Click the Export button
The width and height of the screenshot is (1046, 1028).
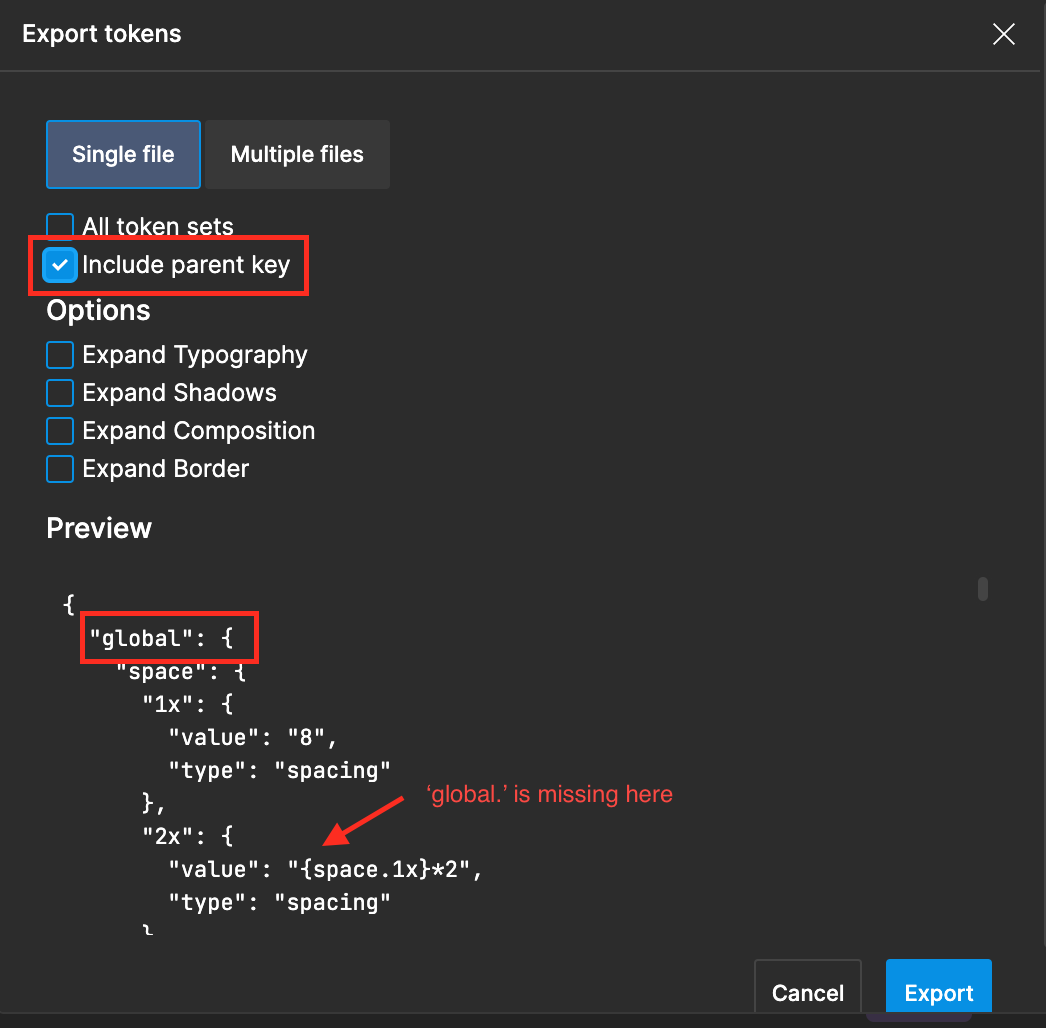click(x=938, y=992)
